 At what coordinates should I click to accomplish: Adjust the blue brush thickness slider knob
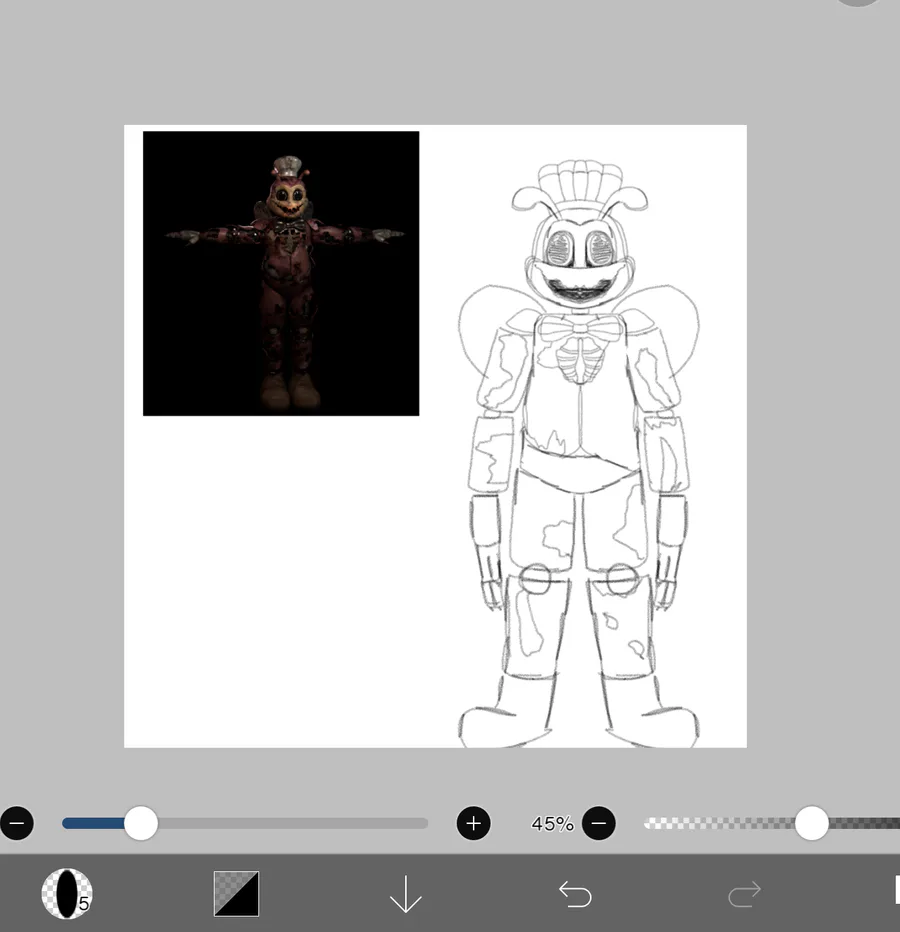141,823
